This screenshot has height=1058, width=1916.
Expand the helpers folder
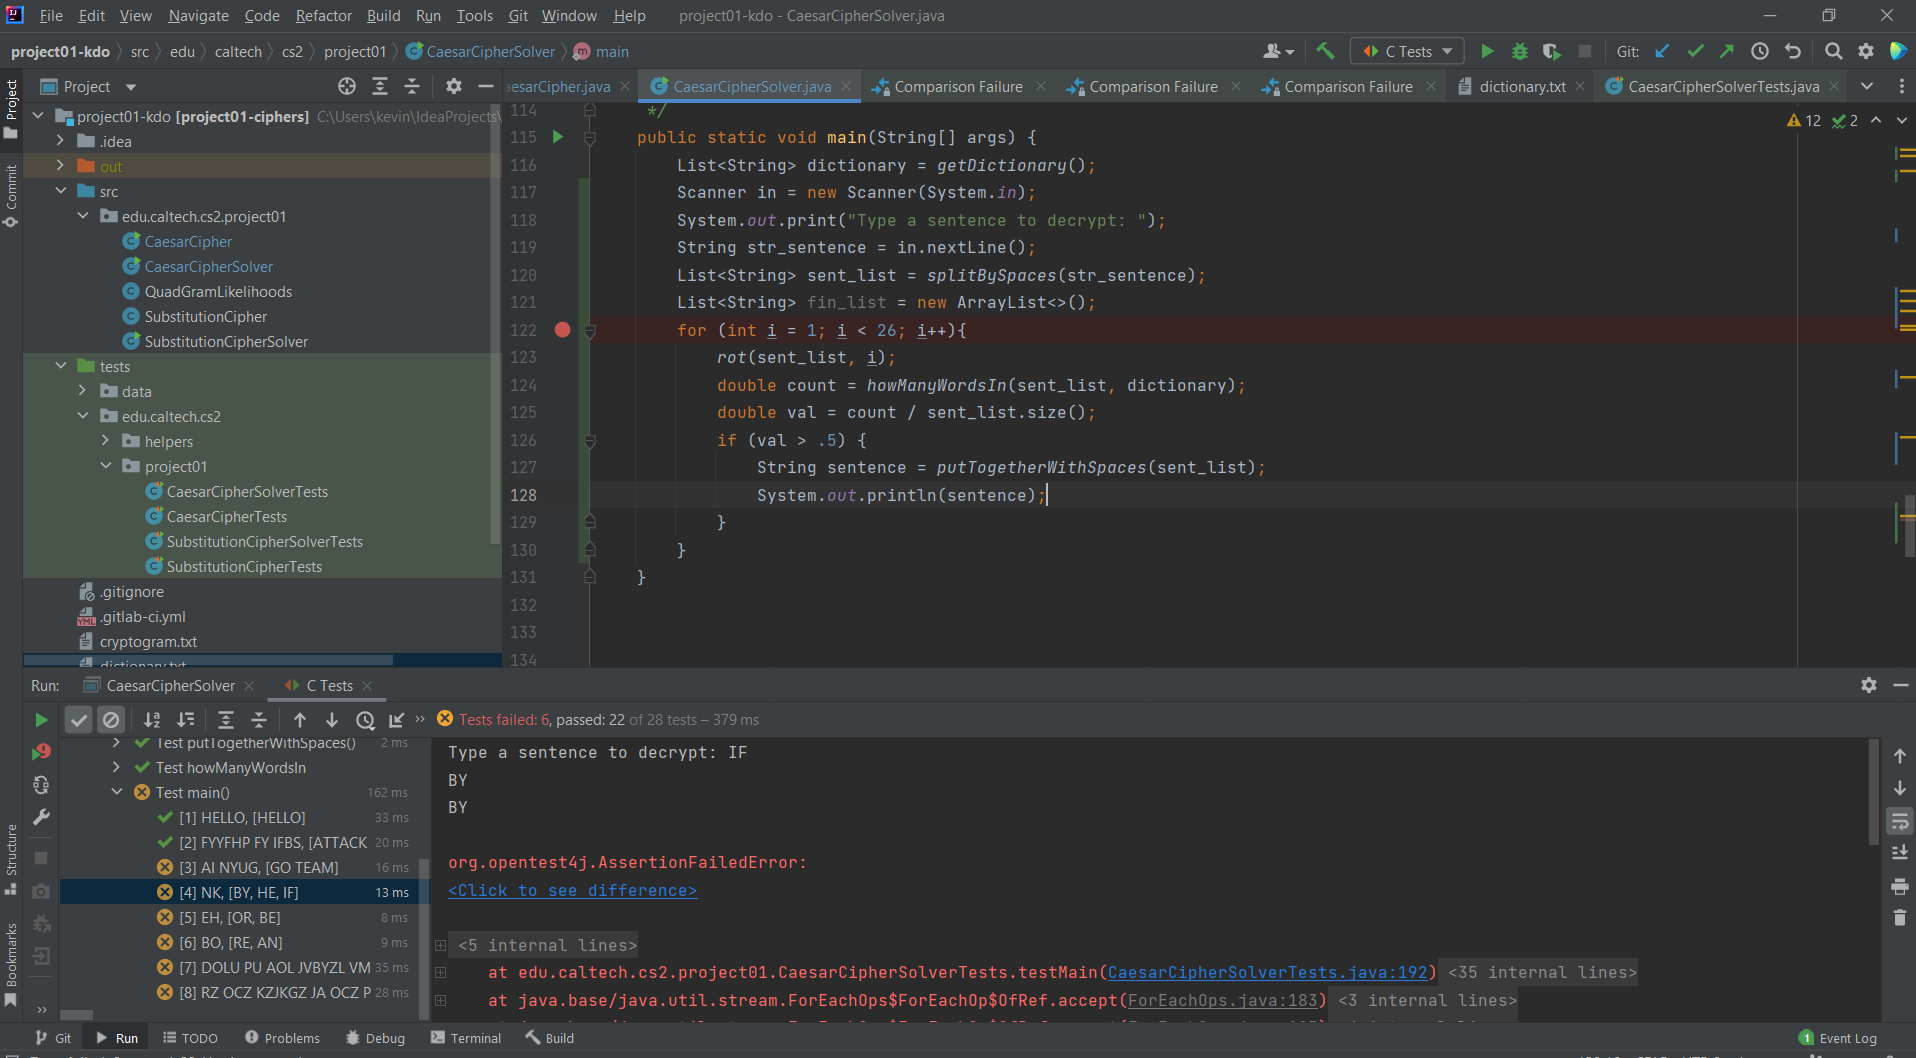106,441
